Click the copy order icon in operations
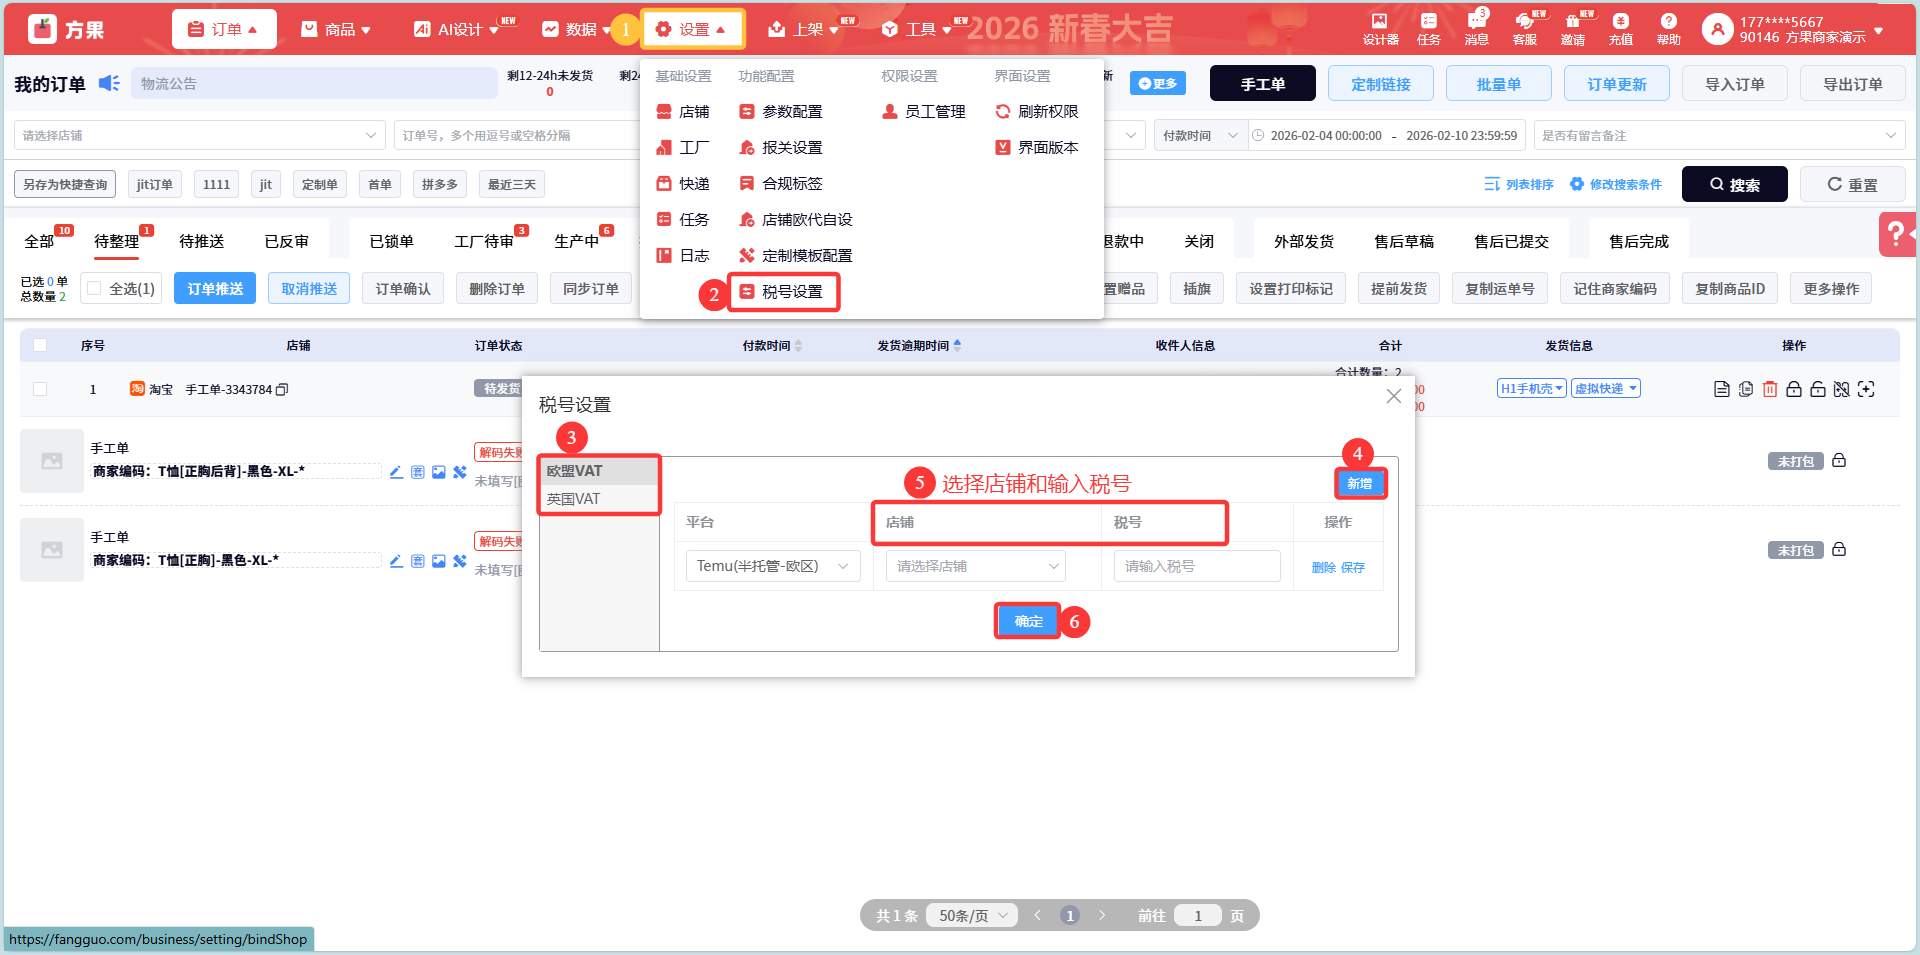 point(1746,389)
